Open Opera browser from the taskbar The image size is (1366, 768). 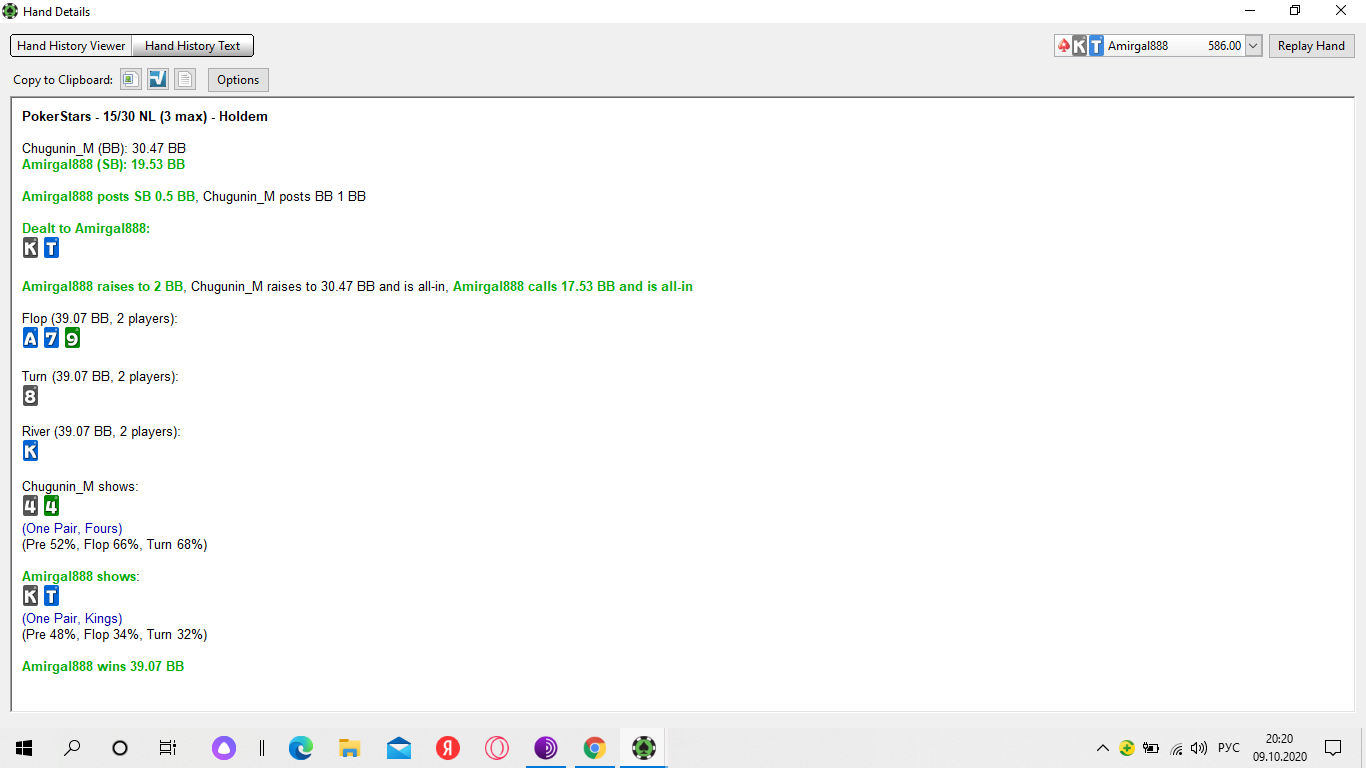pyautogui.click(x=496, y=747)
